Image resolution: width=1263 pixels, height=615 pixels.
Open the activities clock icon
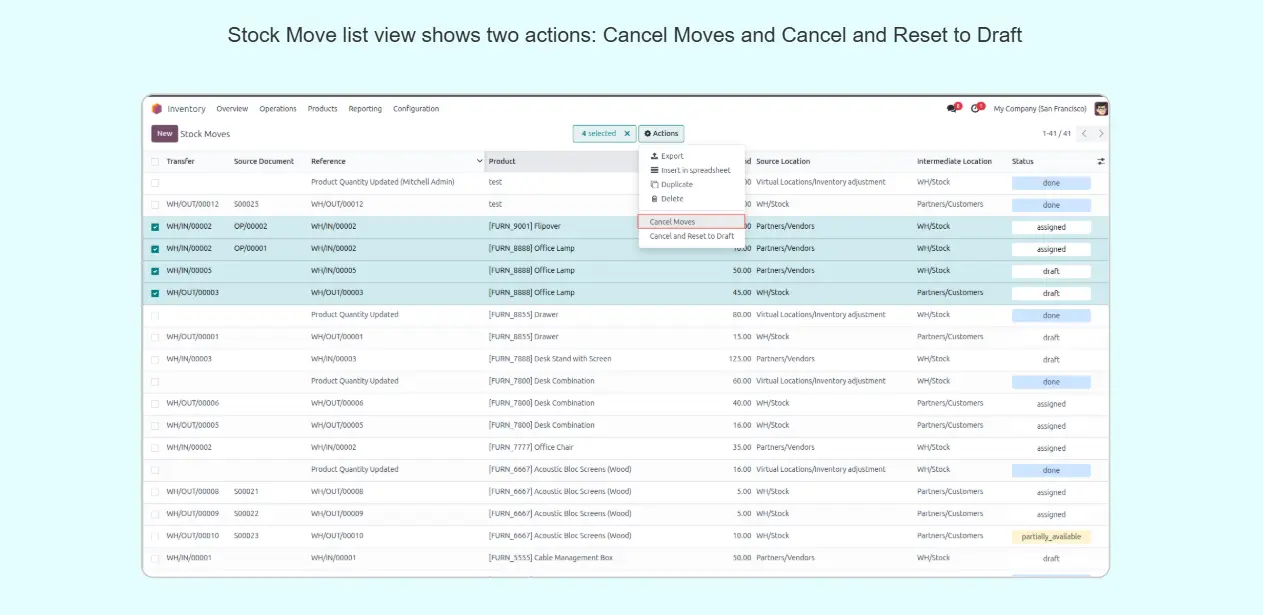click(x=976, y=109)
